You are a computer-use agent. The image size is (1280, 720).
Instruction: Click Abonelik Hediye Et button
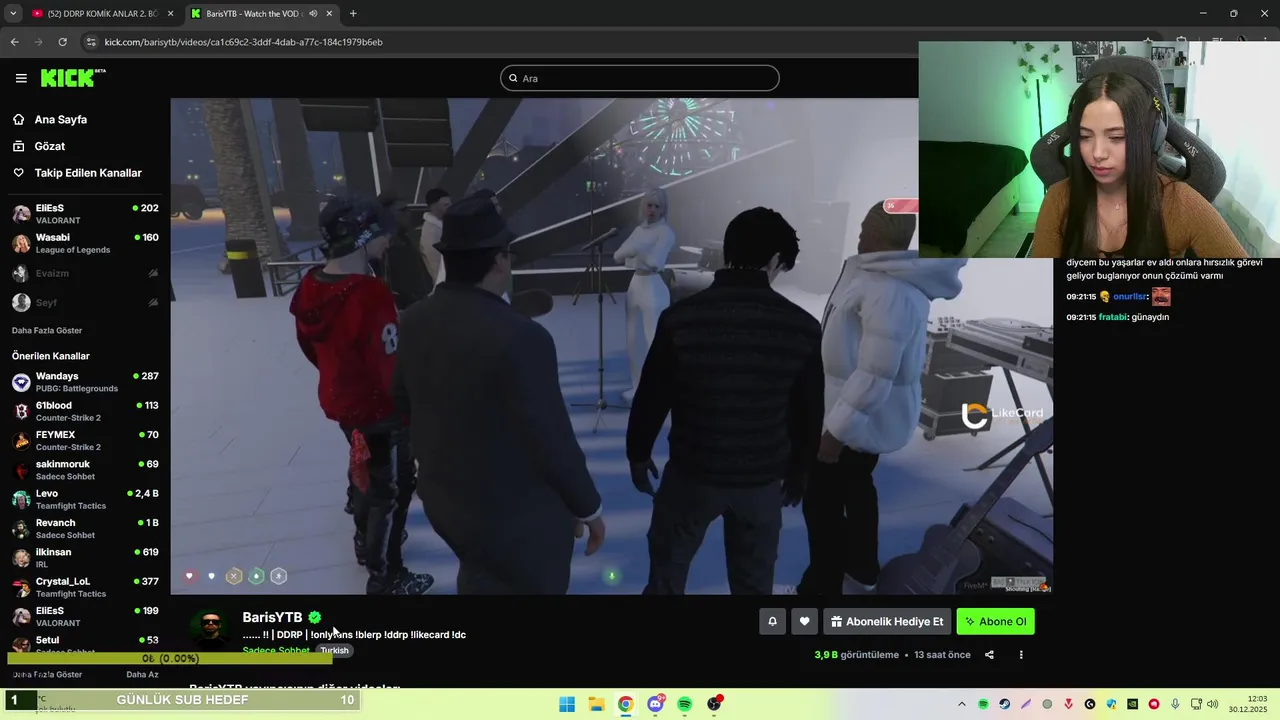(x=887, y=622)
